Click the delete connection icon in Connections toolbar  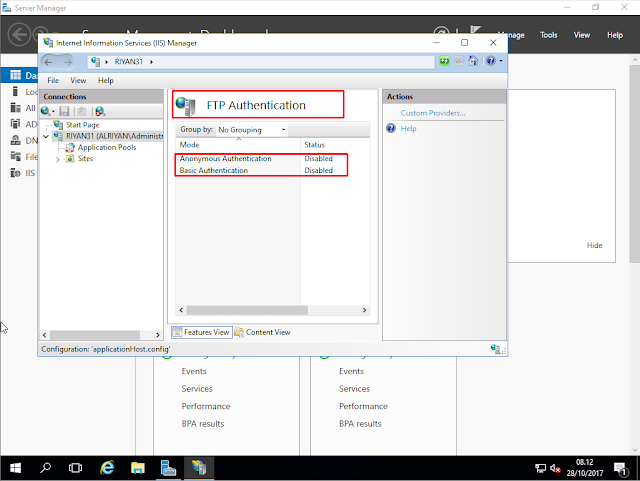[100, 111]
